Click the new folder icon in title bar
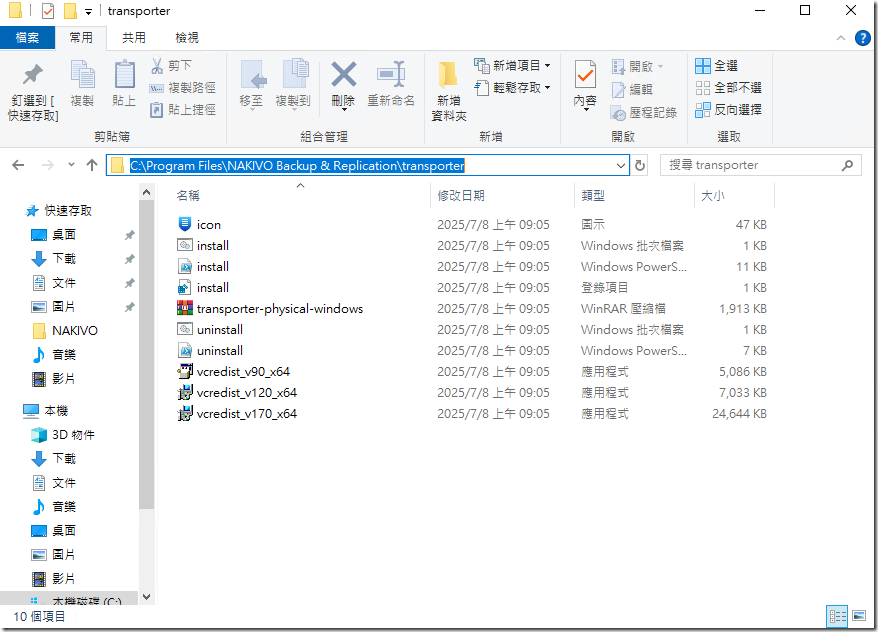Viewport: 878px width, 632px height. tap(70, 11)
